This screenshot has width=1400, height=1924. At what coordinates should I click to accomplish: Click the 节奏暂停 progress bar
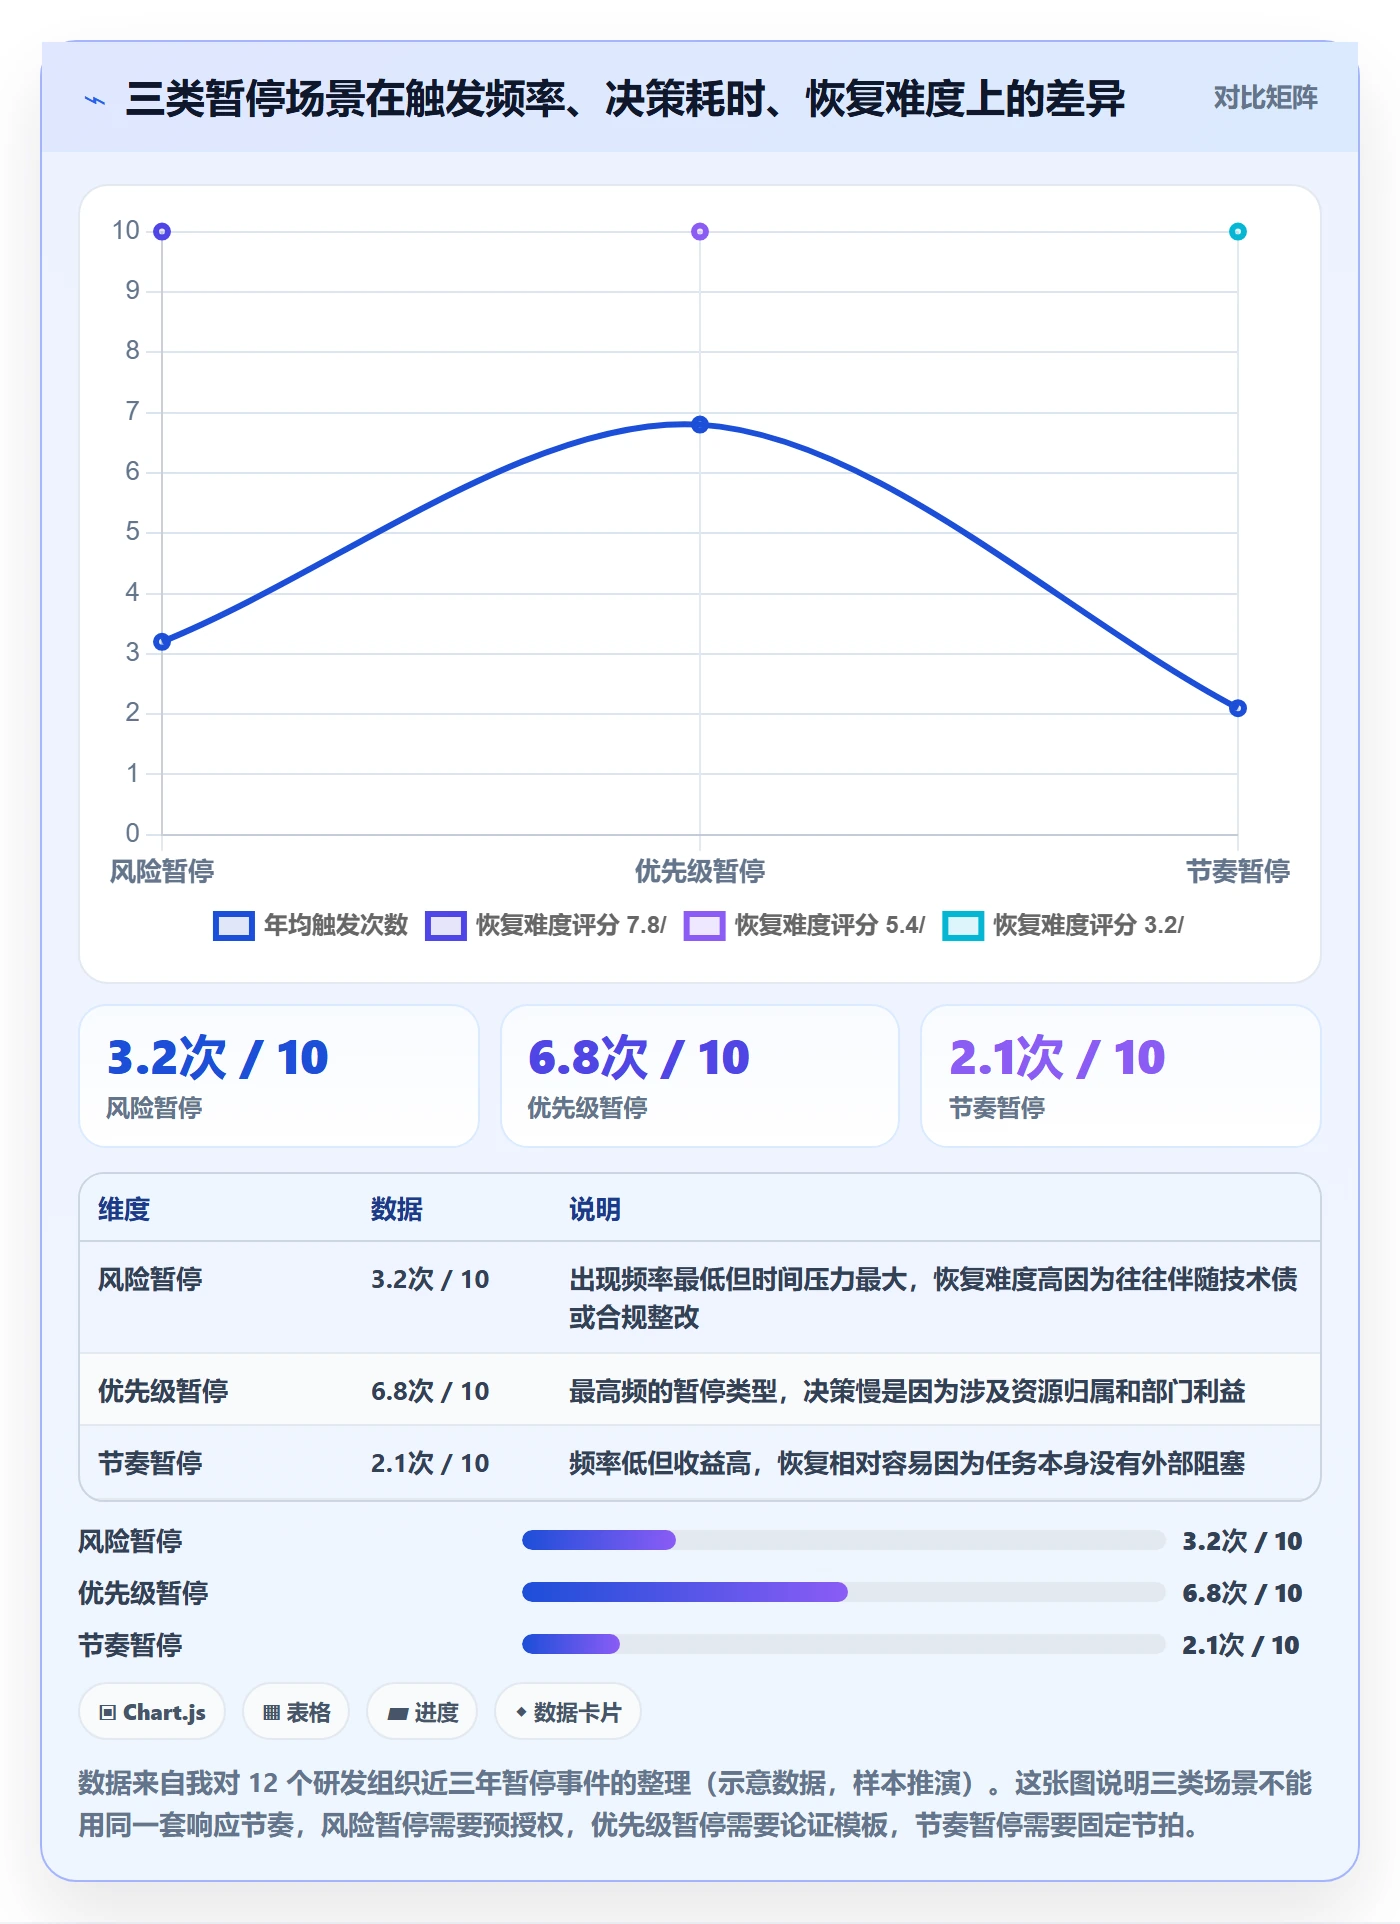click(x=844, y=1644)
